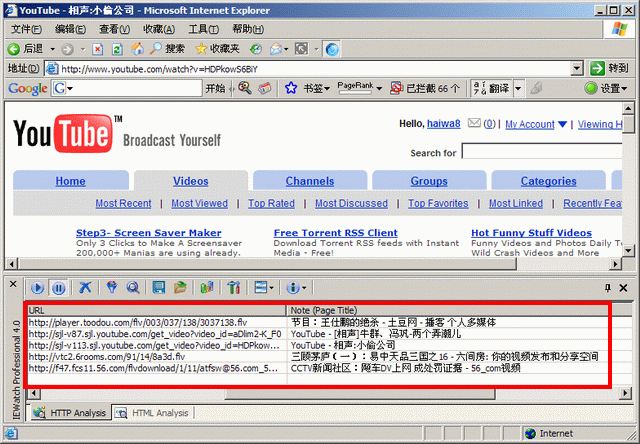The width and height of the screenshot is (640, 444).
Task: Select the player.toodou.com flv URL row
Action: [318, 322]
